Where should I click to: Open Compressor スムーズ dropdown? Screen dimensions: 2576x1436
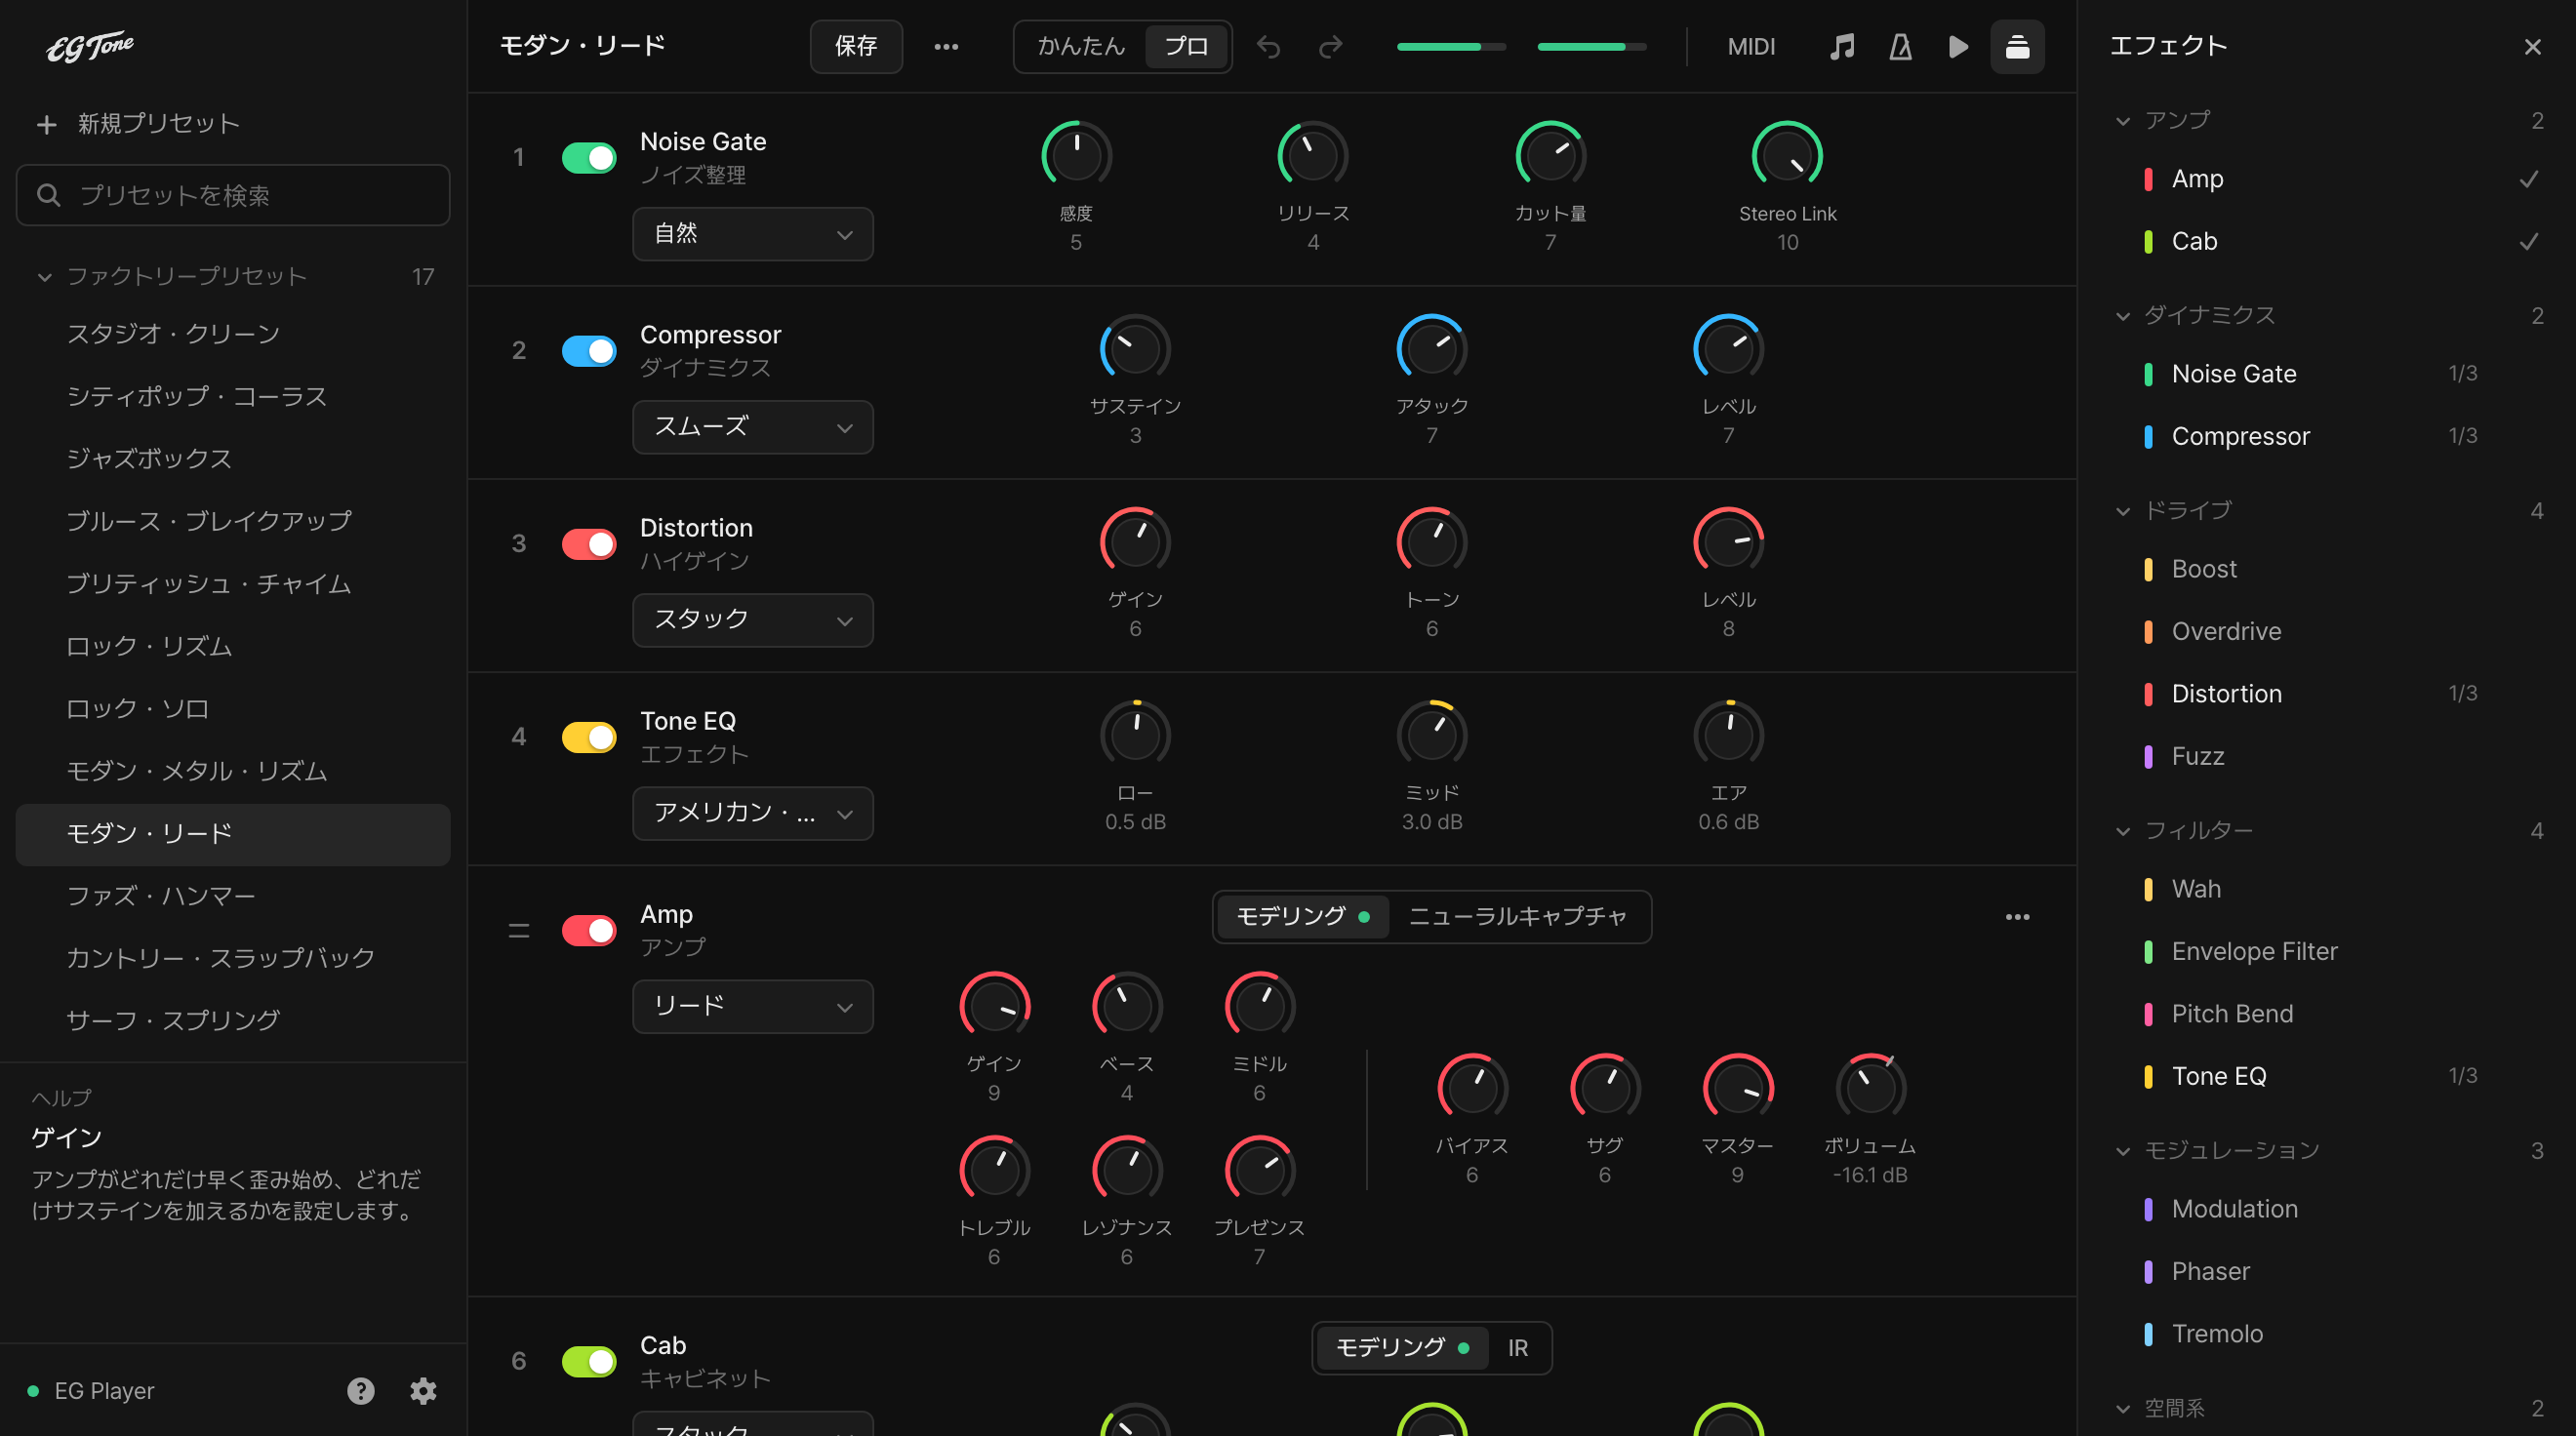pos(752,427)
